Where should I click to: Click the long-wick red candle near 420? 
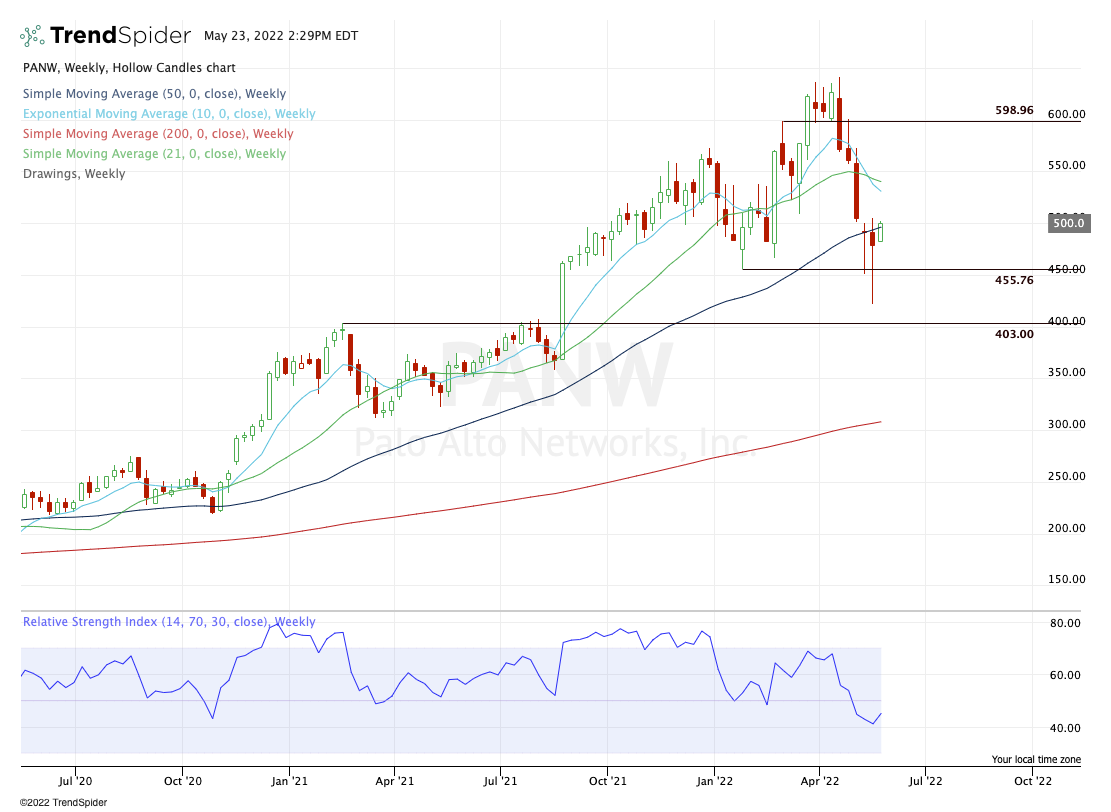pyautogui.click(x=872, y=261)
